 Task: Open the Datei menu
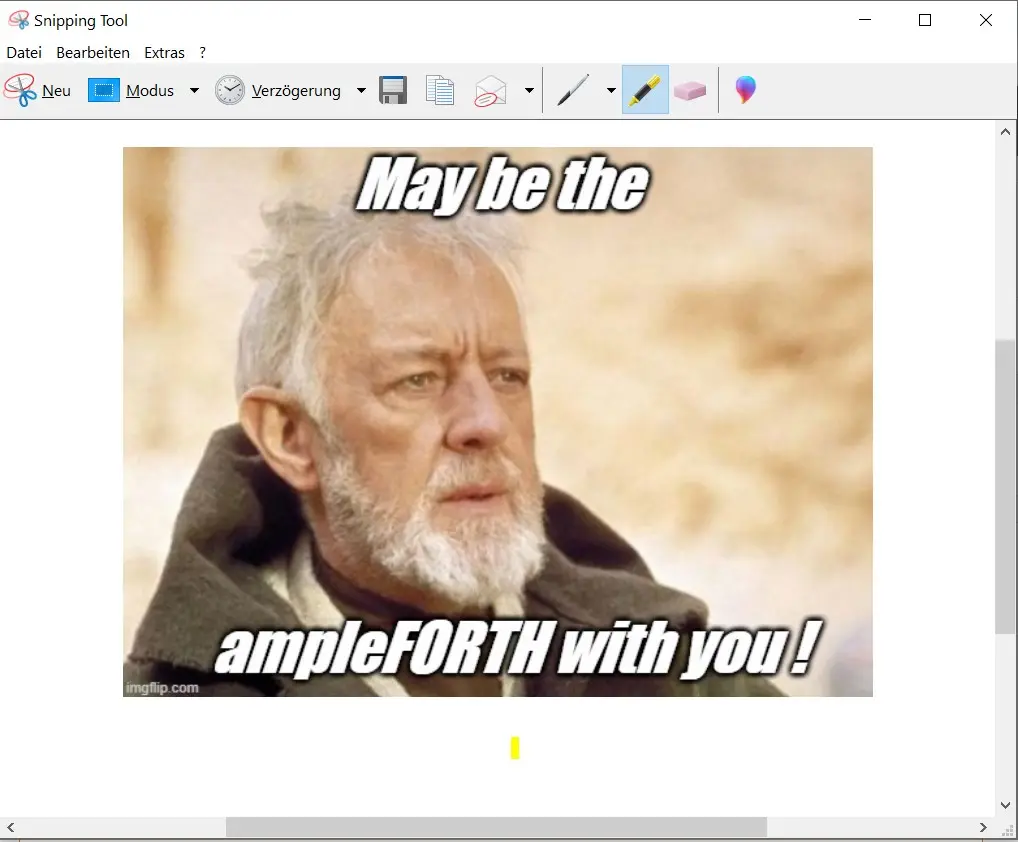(x=24, y=53)
